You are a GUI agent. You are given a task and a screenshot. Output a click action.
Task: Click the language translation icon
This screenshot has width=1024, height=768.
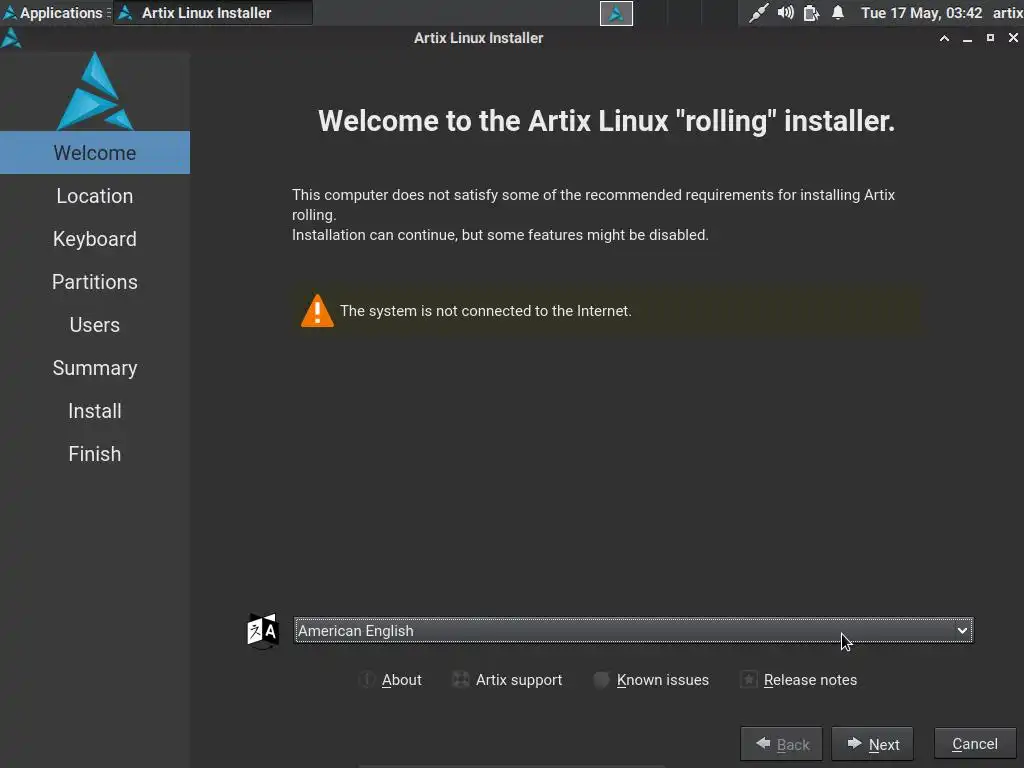(263, 631)
